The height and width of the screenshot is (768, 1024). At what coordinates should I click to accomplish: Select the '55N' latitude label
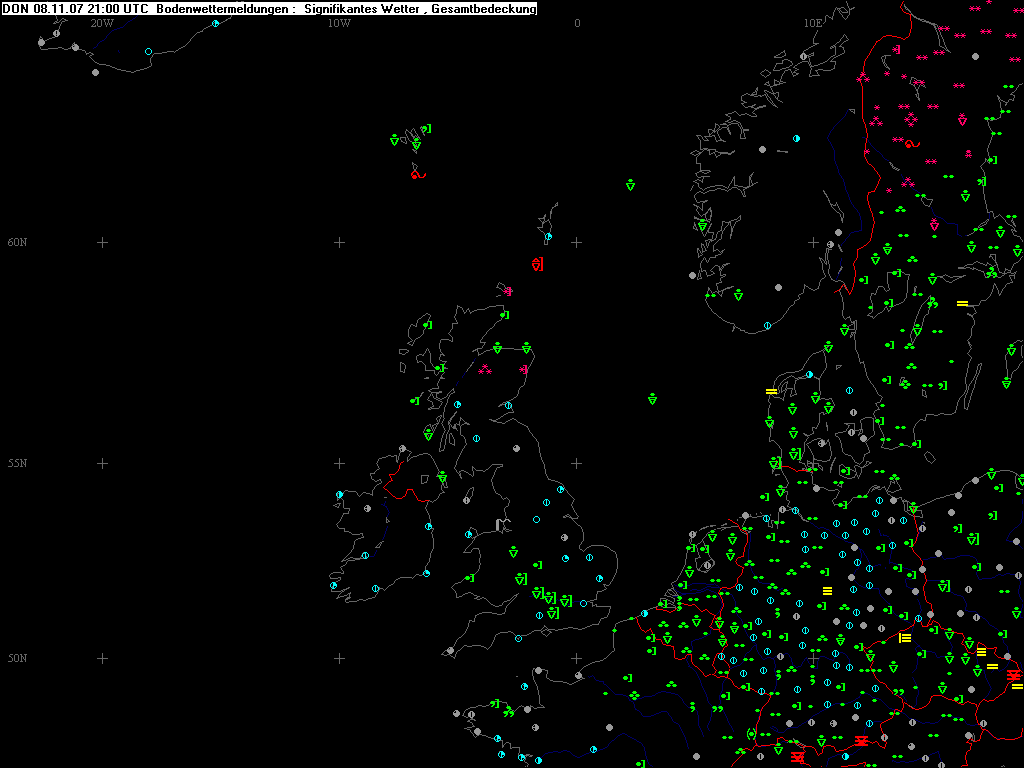[x=17, y=463]
